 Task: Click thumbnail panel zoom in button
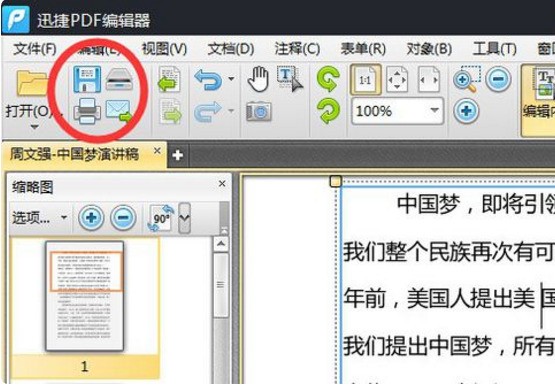coord(91,217)
